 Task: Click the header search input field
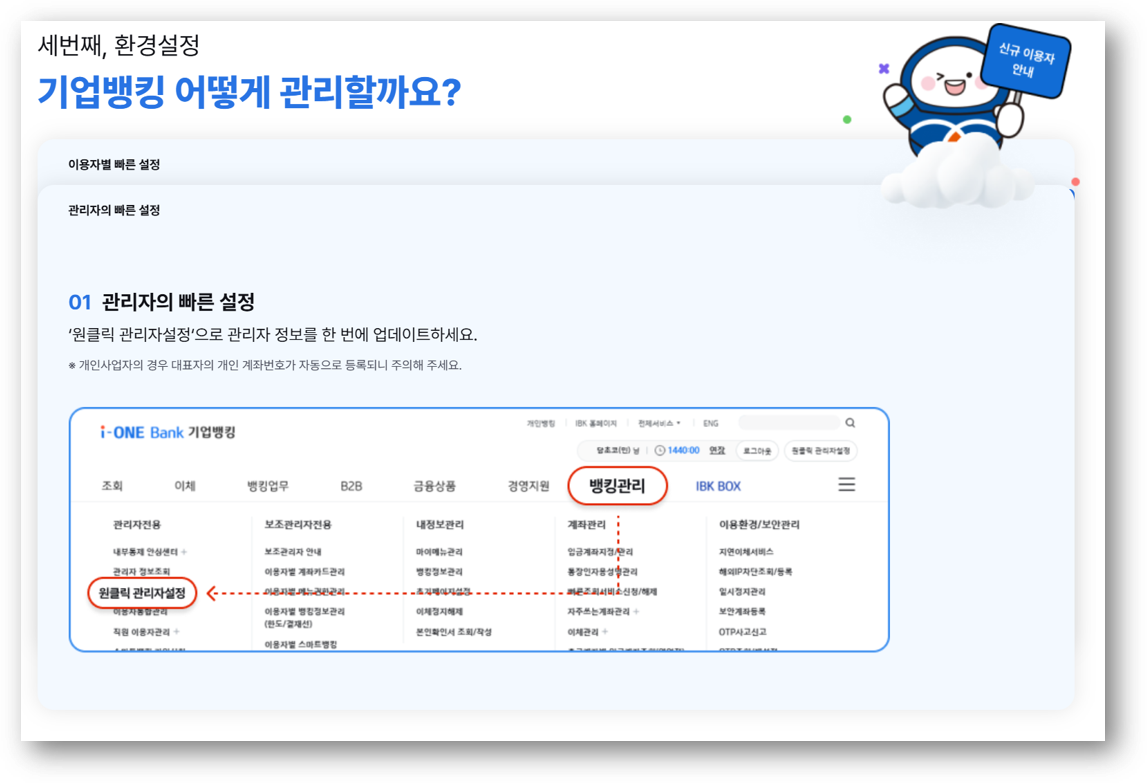pyautogui.click(x=789, y=422)
